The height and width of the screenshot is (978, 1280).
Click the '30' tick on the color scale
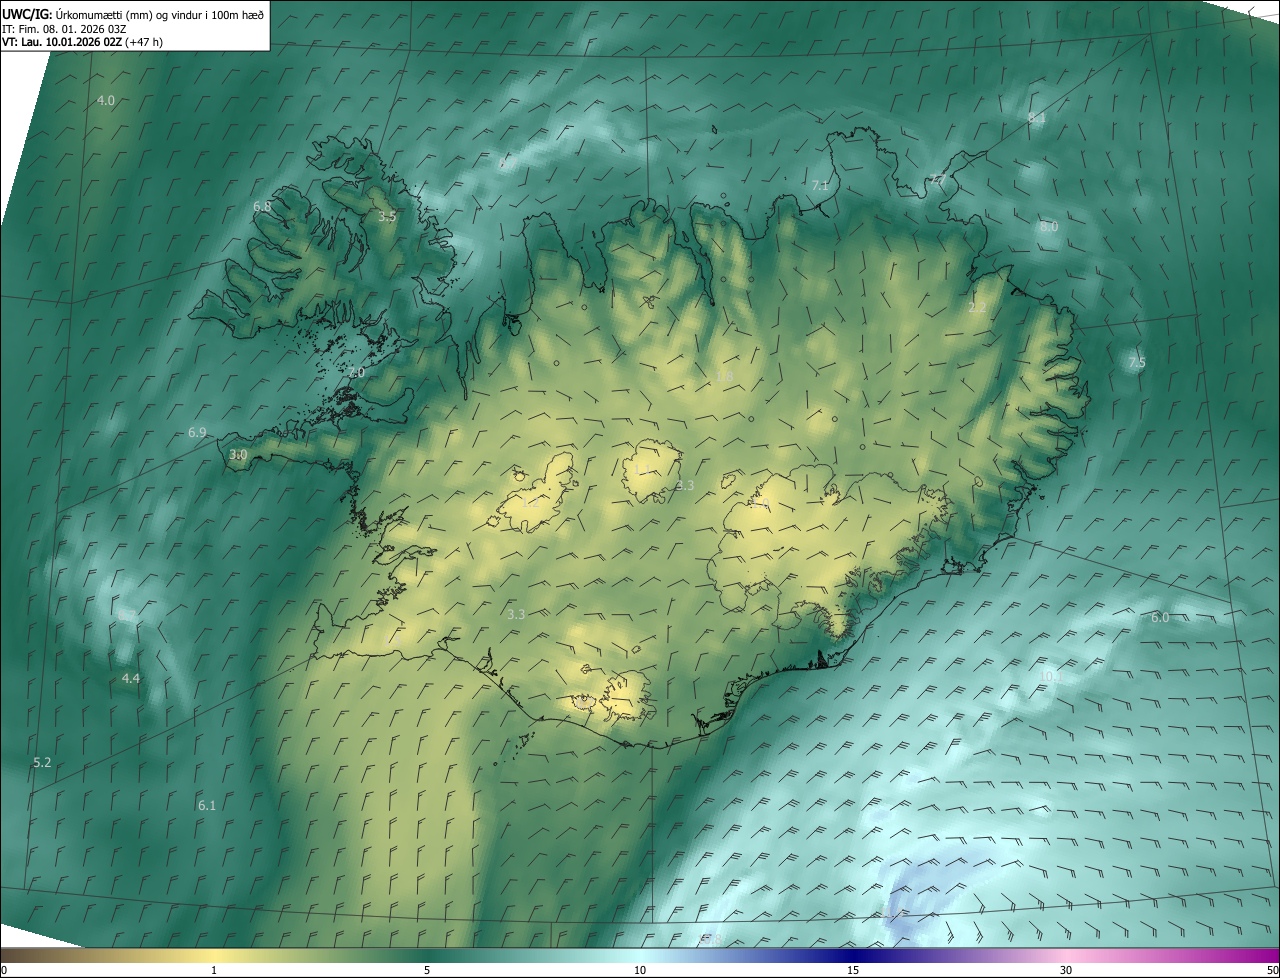[1066, 970]
